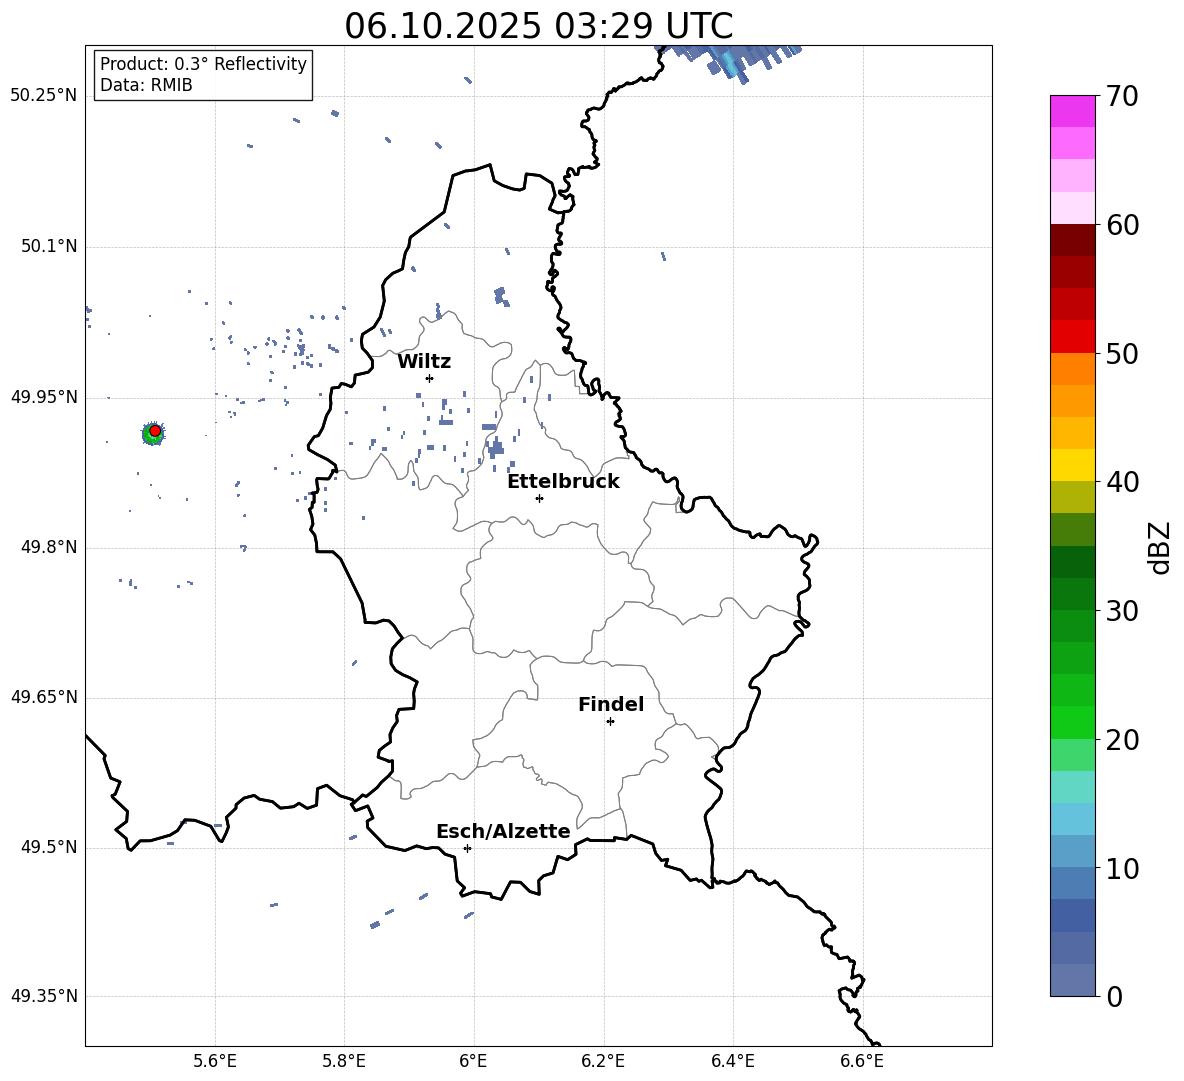This screenshot has height=1081, width=1184.
Task: Click the 49.8°N latitude tick label
Action: click(48, 547)
